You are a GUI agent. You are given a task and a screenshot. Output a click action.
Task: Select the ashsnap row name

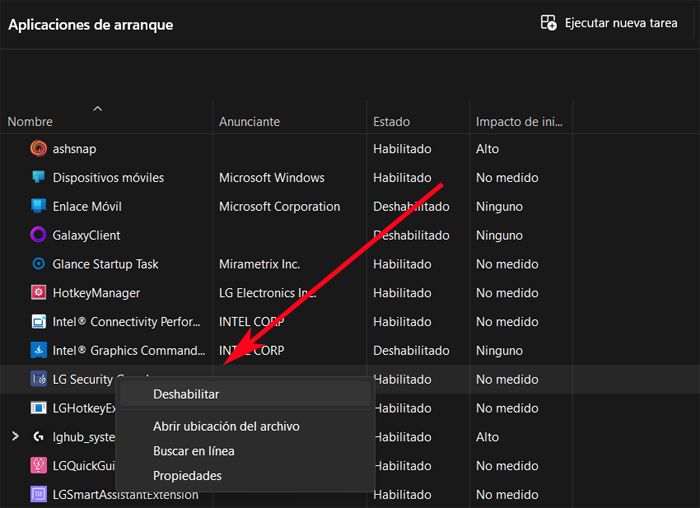pos(74,149)
